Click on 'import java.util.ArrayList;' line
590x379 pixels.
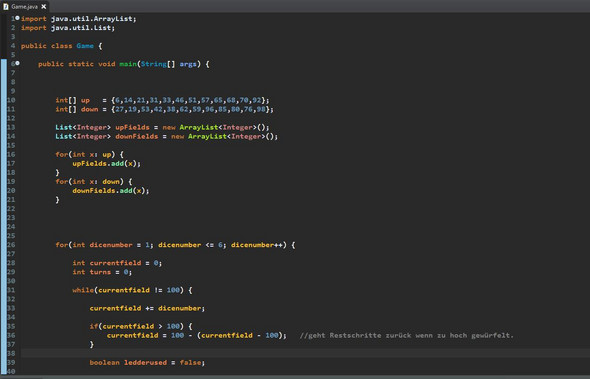click(79, 19)
